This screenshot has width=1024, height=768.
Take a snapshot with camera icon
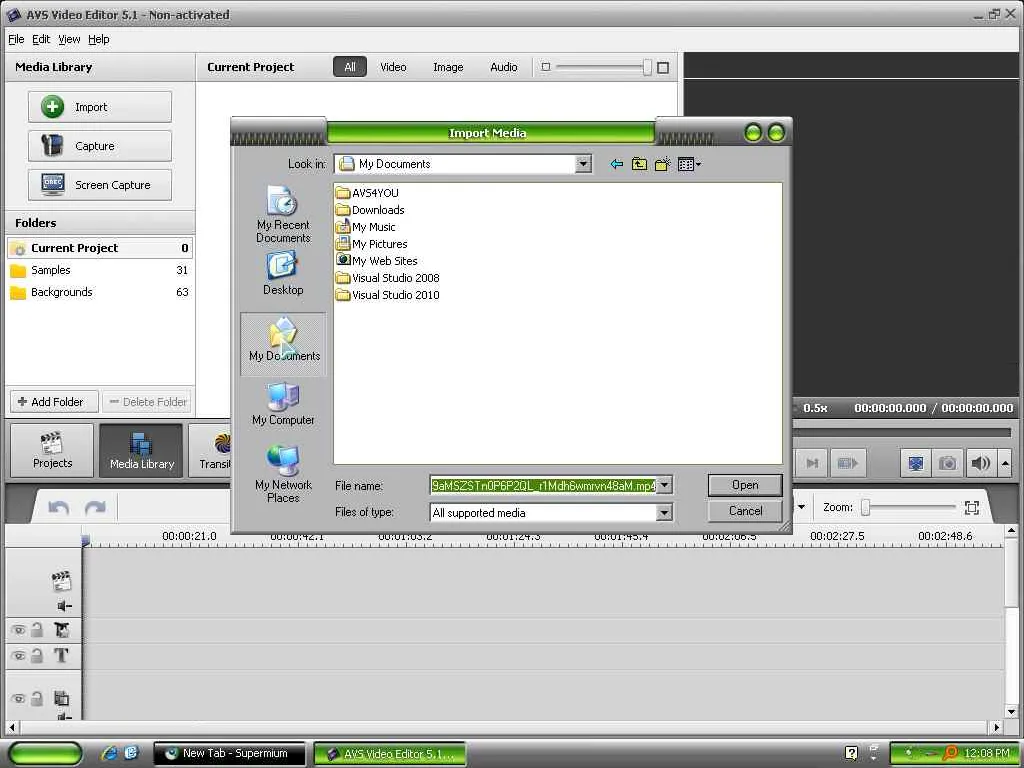[x=948, y=463]
